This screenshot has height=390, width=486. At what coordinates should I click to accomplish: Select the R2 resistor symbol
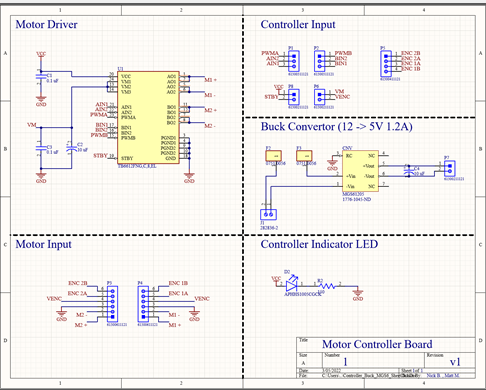[x=328, y=286]
